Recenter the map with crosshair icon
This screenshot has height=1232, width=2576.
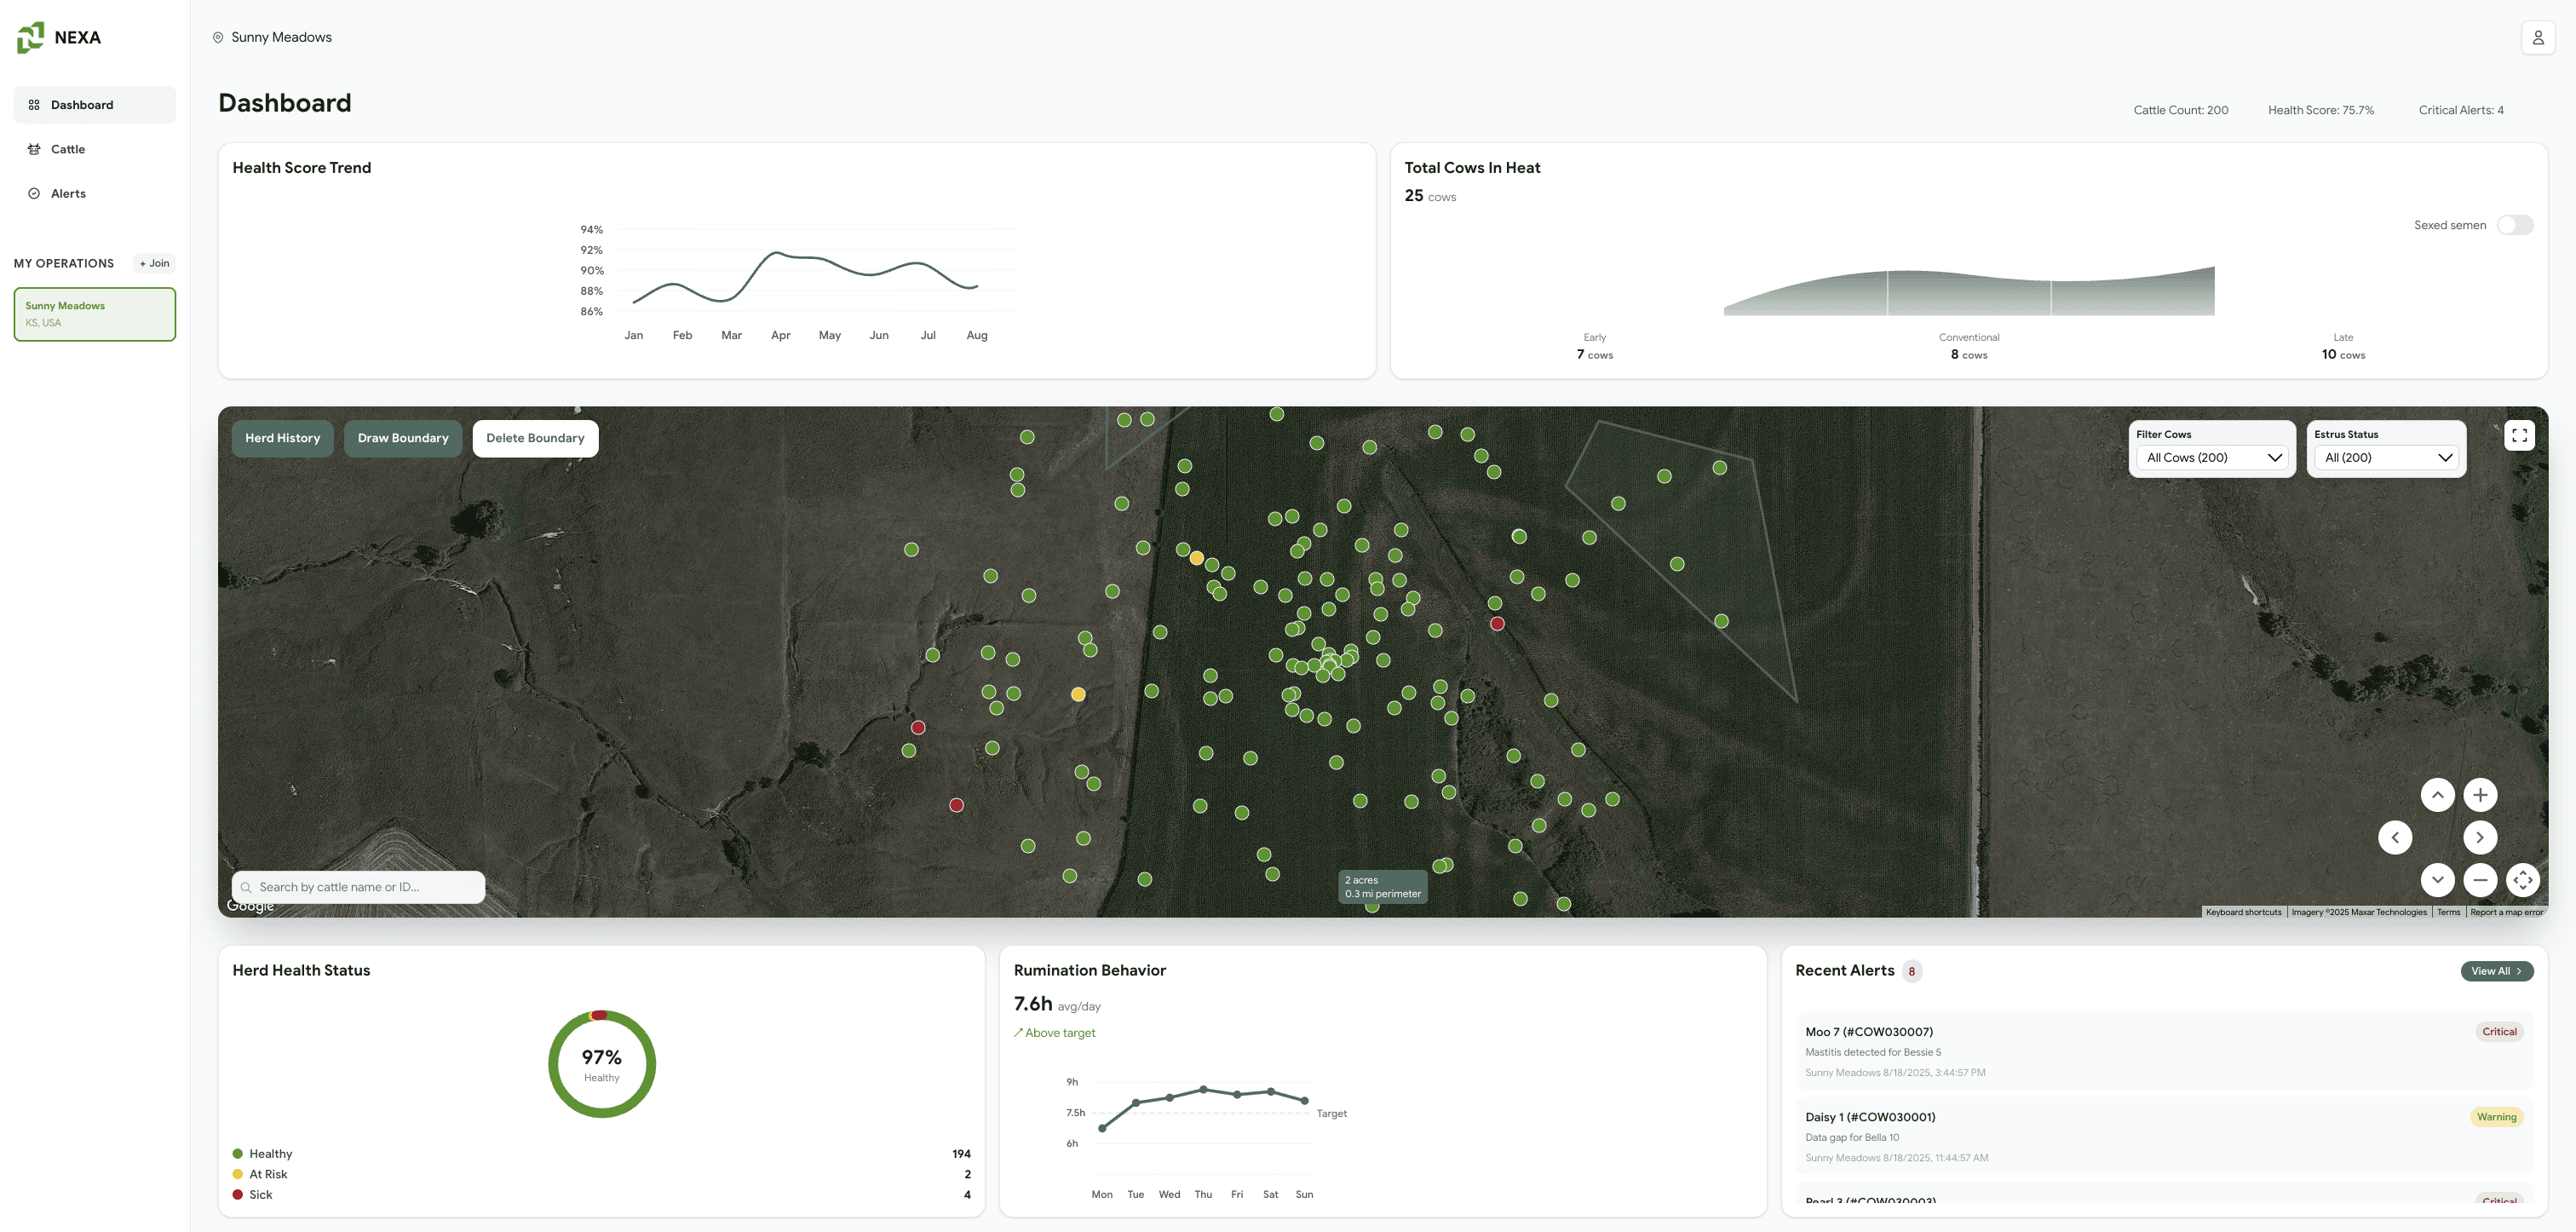(2522, 880)
